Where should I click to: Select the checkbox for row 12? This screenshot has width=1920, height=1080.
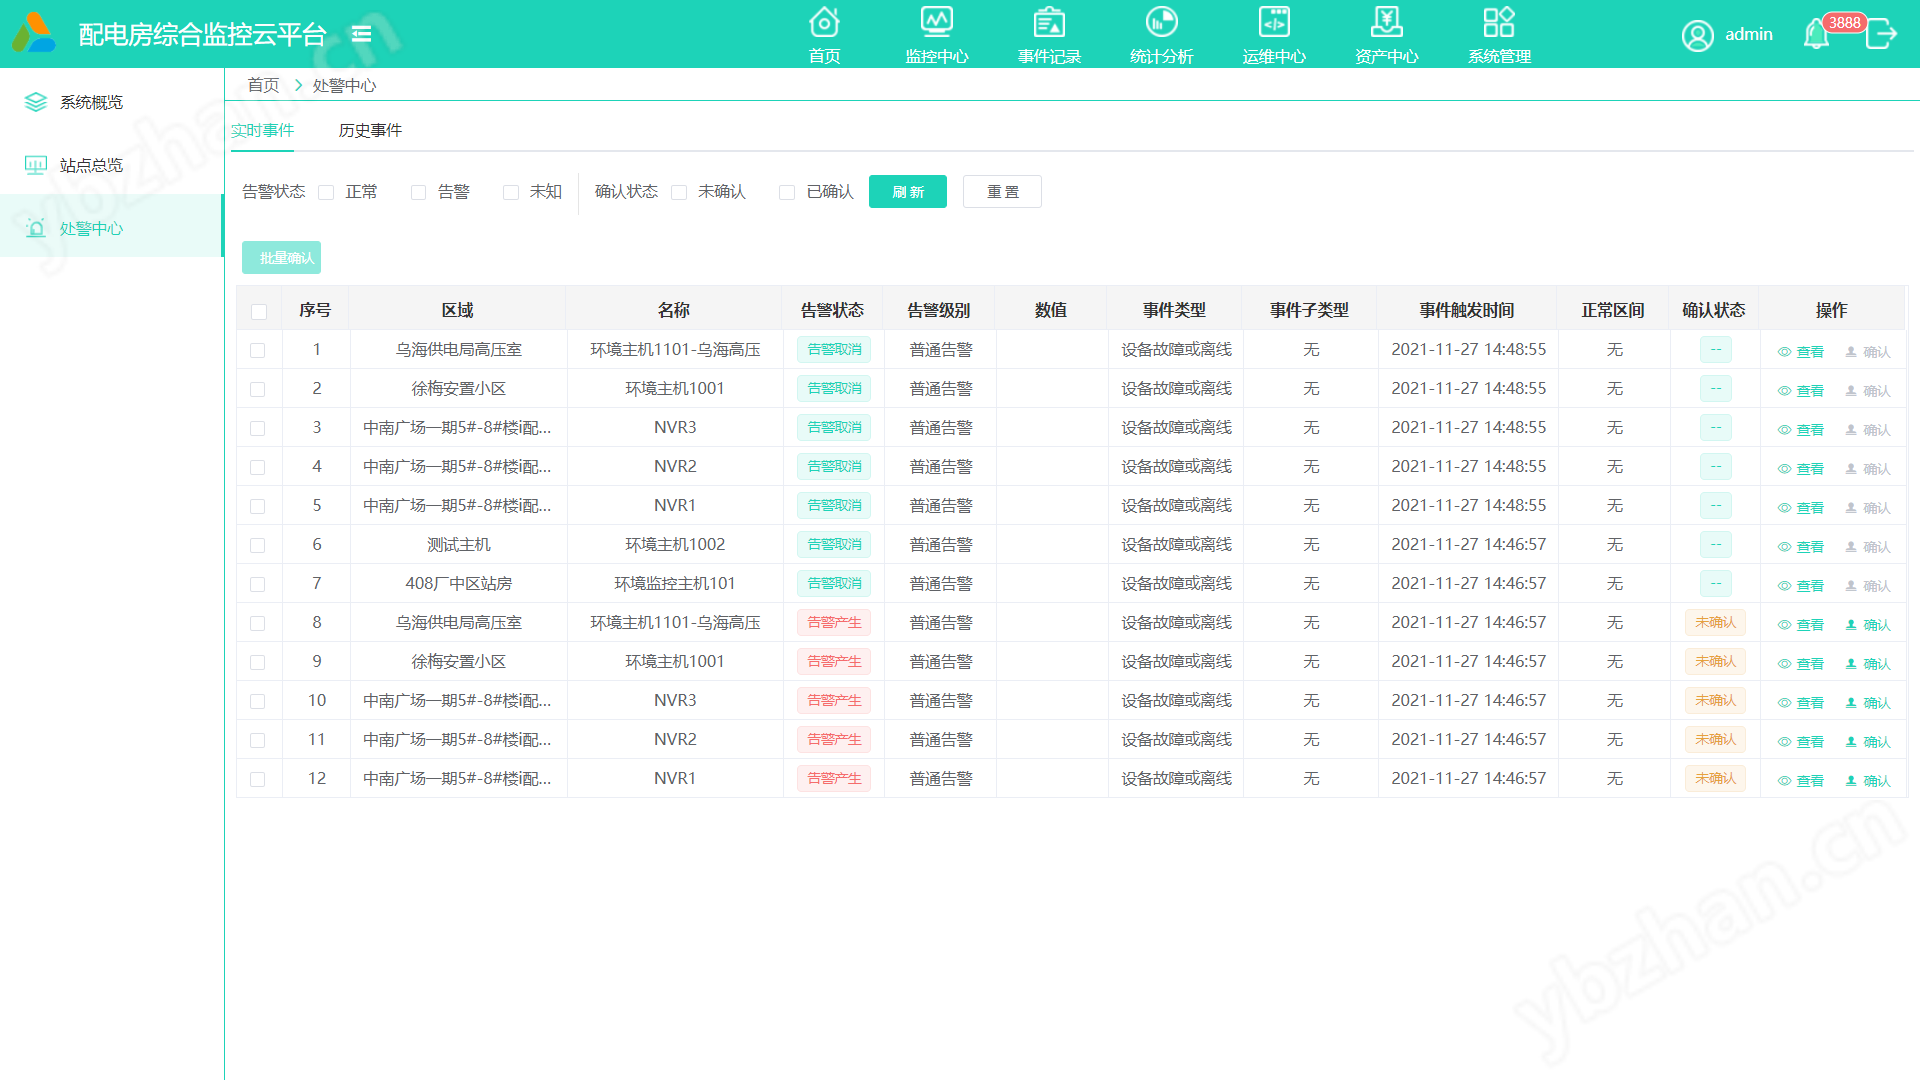pyautogui.click(x=258, y=779)
